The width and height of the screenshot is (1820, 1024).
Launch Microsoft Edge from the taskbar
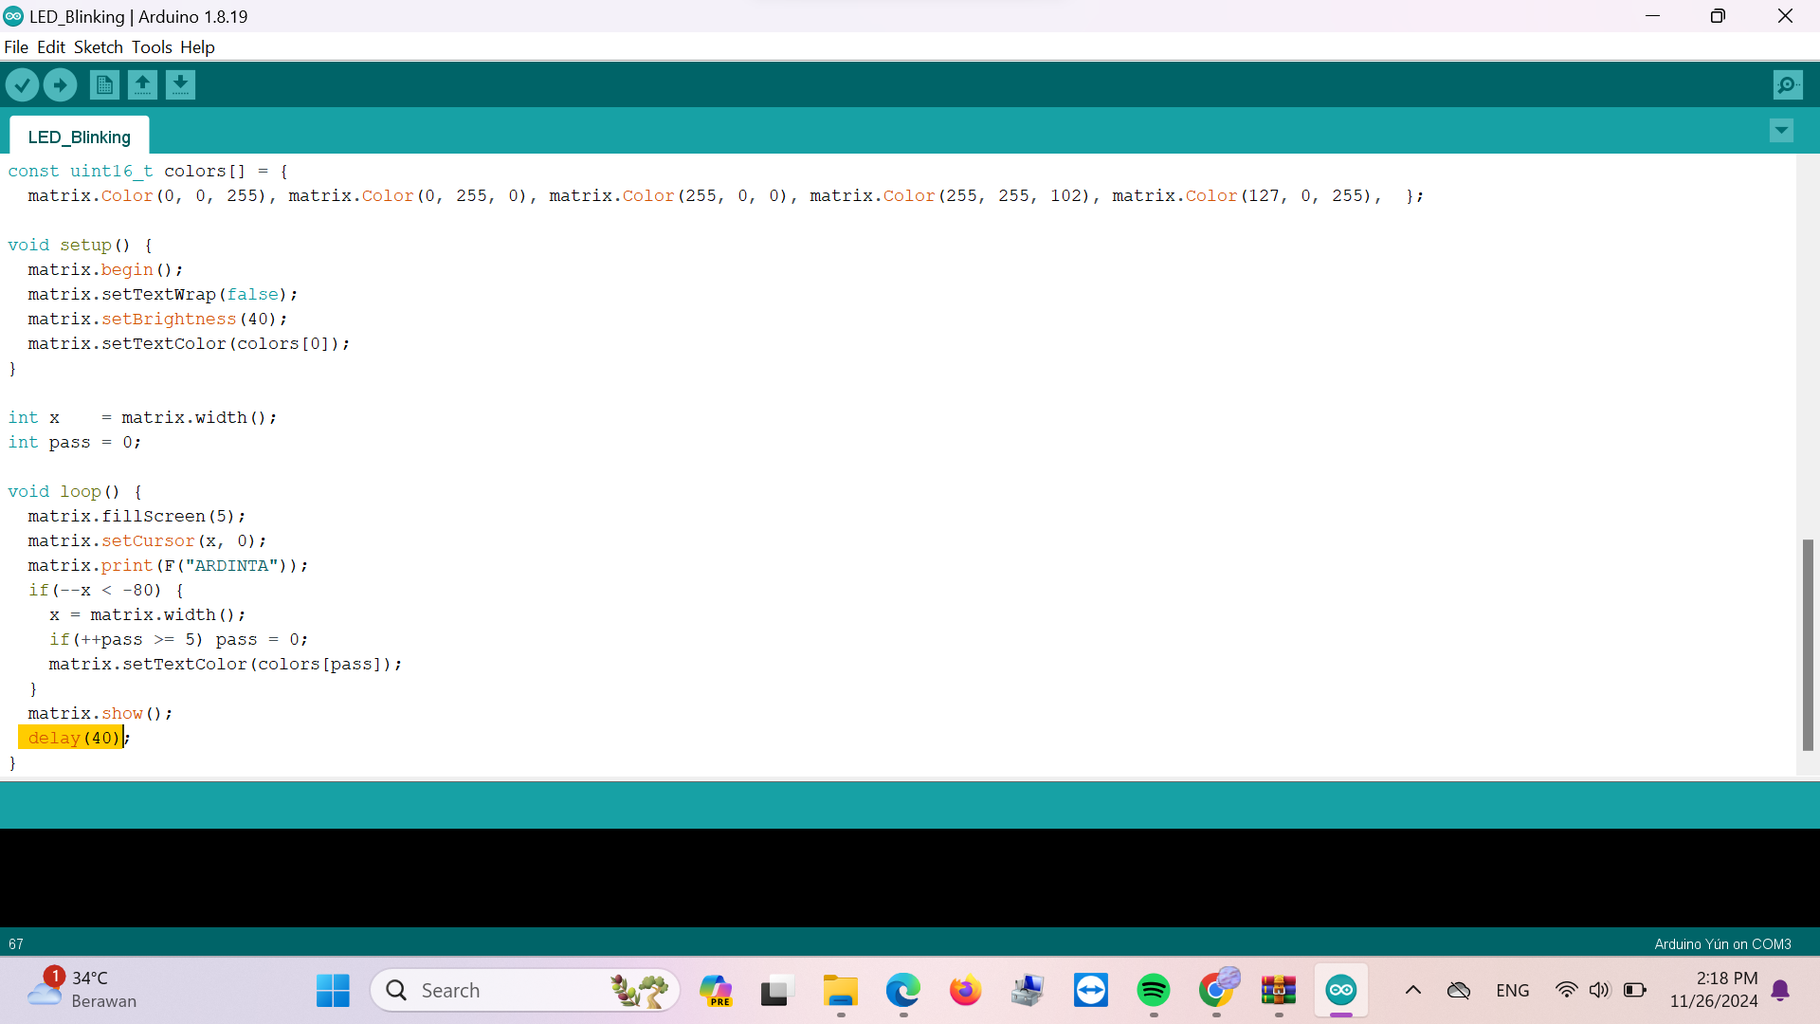point(903,990)
